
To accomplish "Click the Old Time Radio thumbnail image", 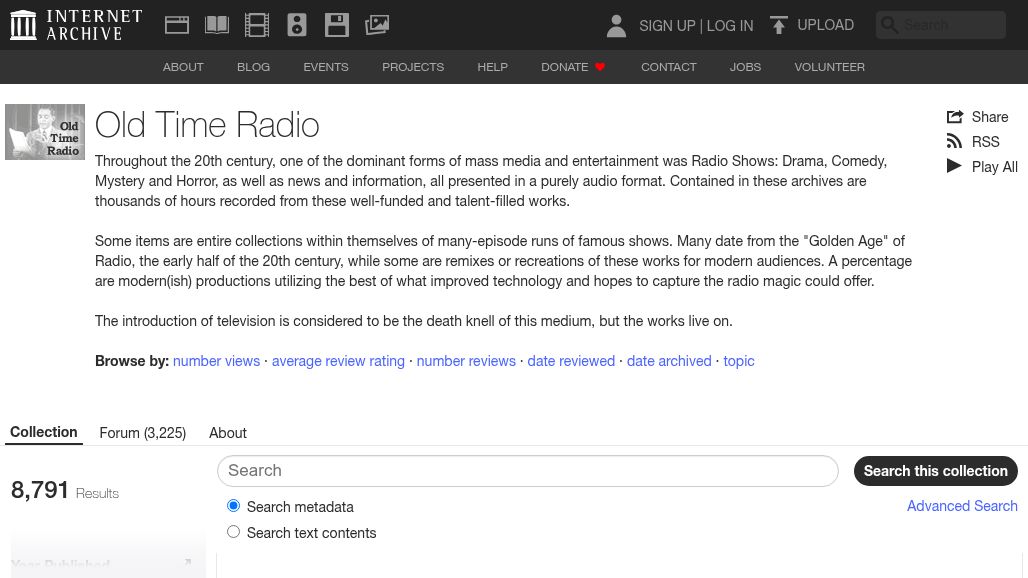I will (45, 132).
